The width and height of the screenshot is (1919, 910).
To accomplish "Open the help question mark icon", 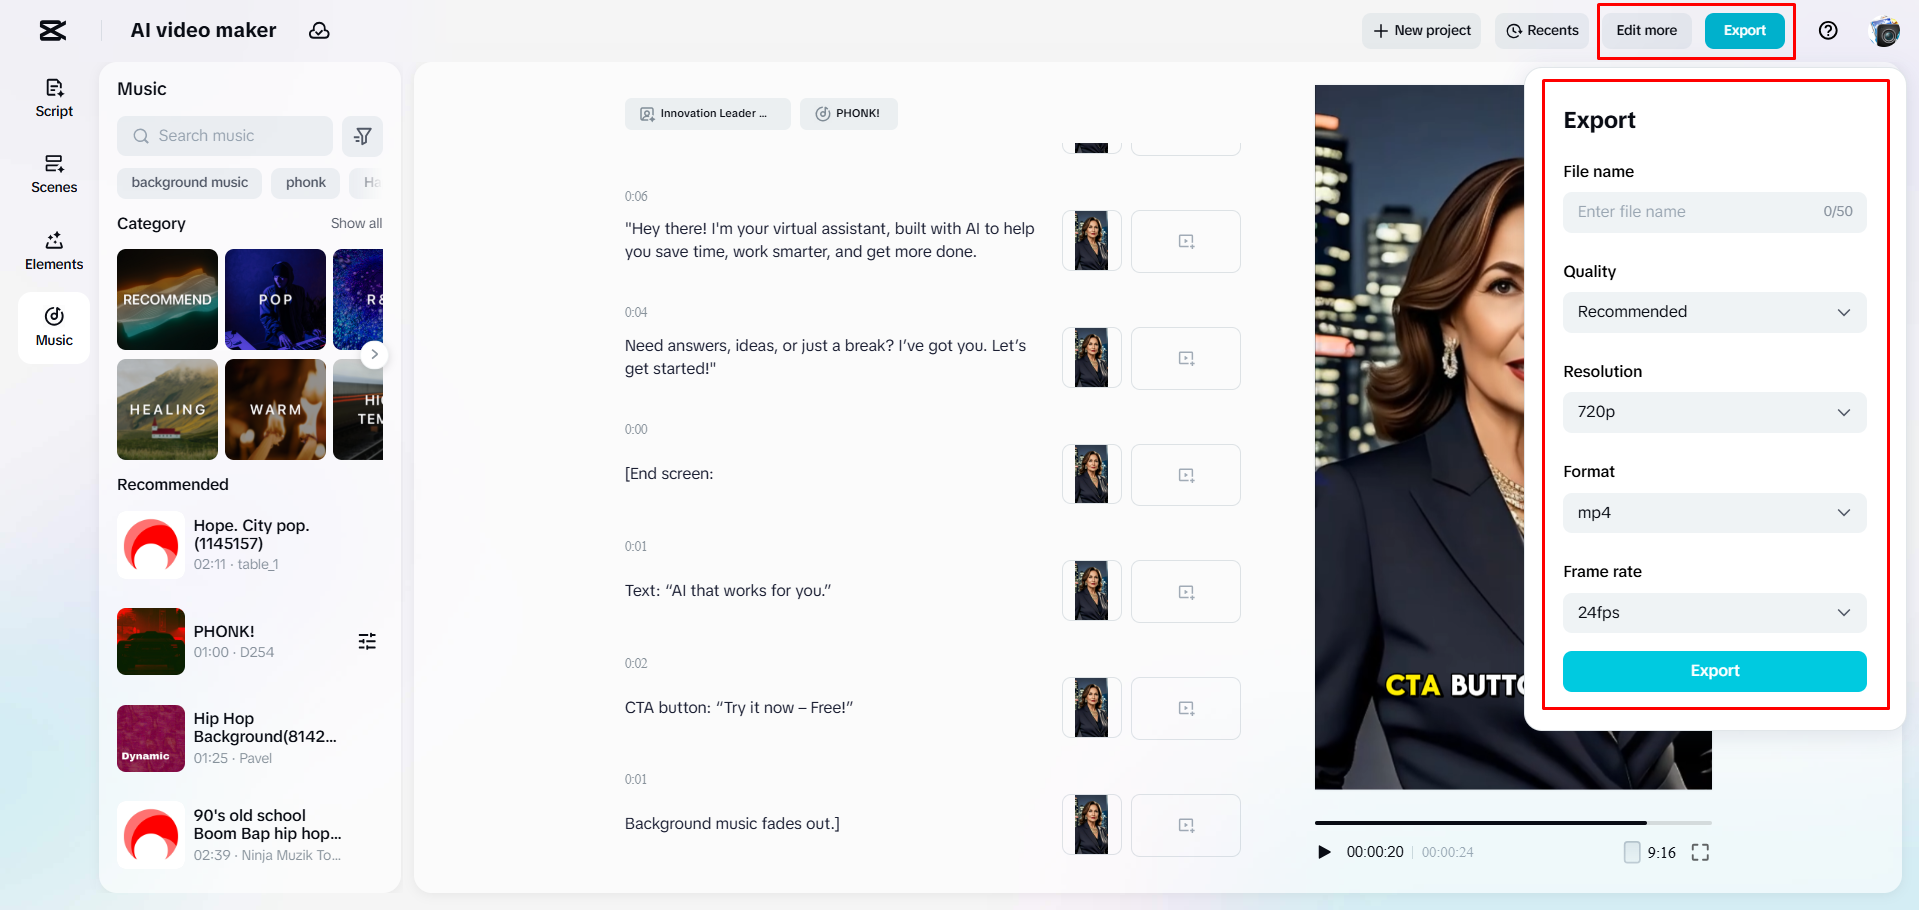I will coord(1828,31).
